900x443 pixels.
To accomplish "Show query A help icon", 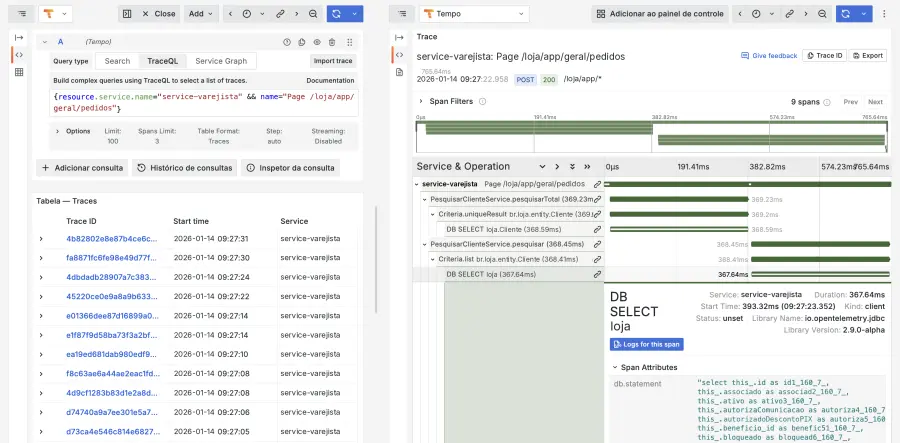I will 288,42.
